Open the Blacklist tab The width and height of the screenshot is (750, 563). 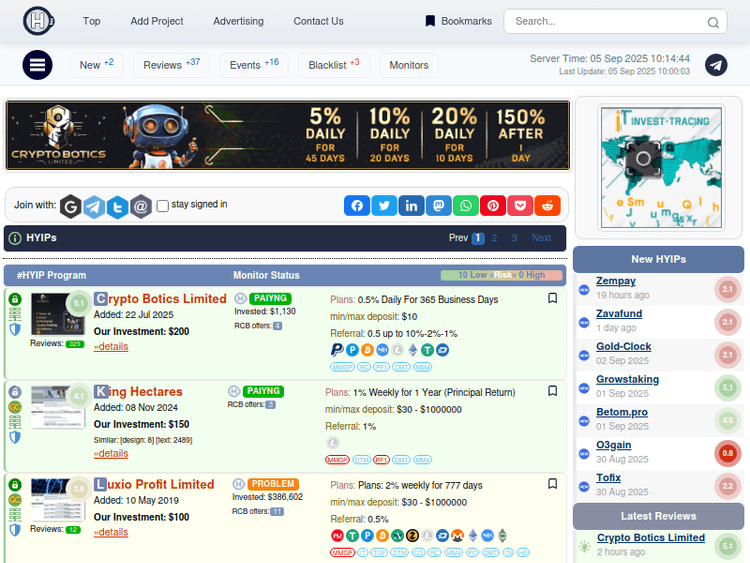333,65
